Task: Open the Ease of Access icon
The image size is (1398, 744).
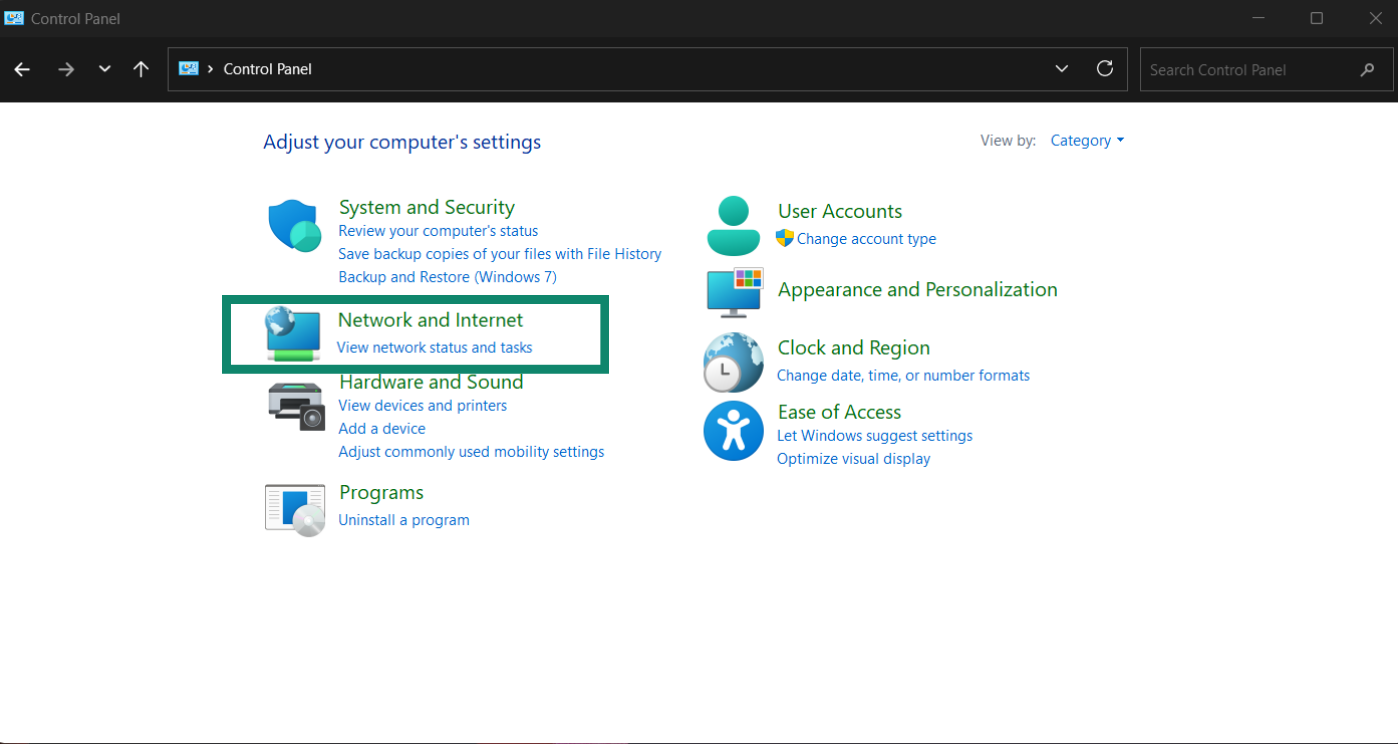Action: pos(733,431)
